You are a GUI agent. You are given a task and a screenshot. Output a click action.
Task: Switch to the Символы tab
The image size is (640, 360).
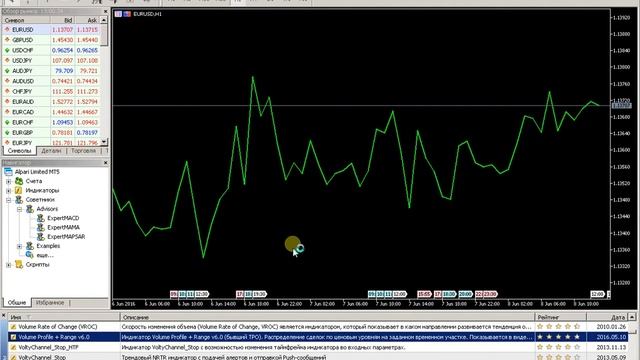point(19,151)
